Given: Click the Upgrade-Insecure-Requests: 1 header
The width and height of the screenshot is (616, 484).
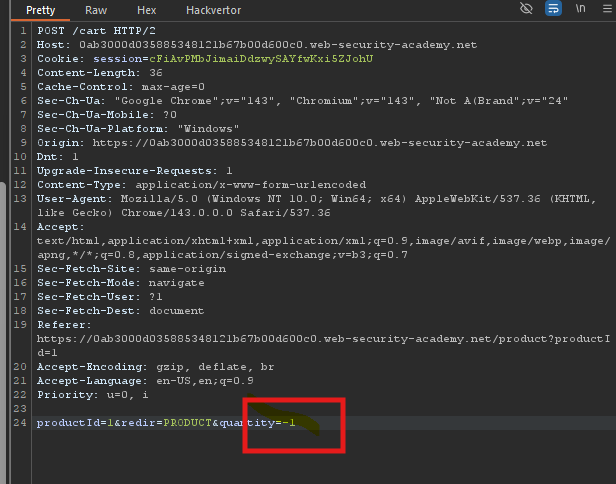Looking at the screenshot, I should [135, 171].
